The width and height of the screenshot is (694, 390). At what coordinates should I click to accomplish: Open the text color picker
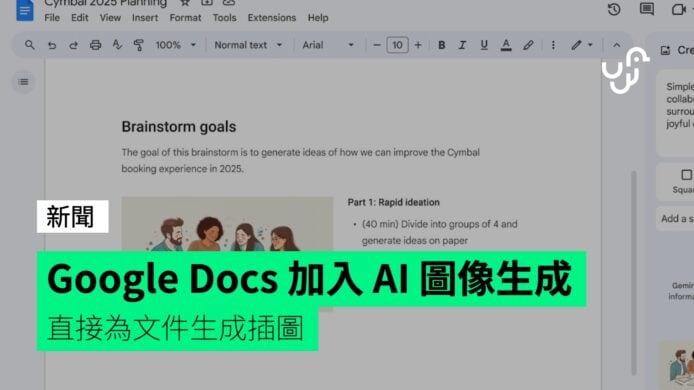506,45
